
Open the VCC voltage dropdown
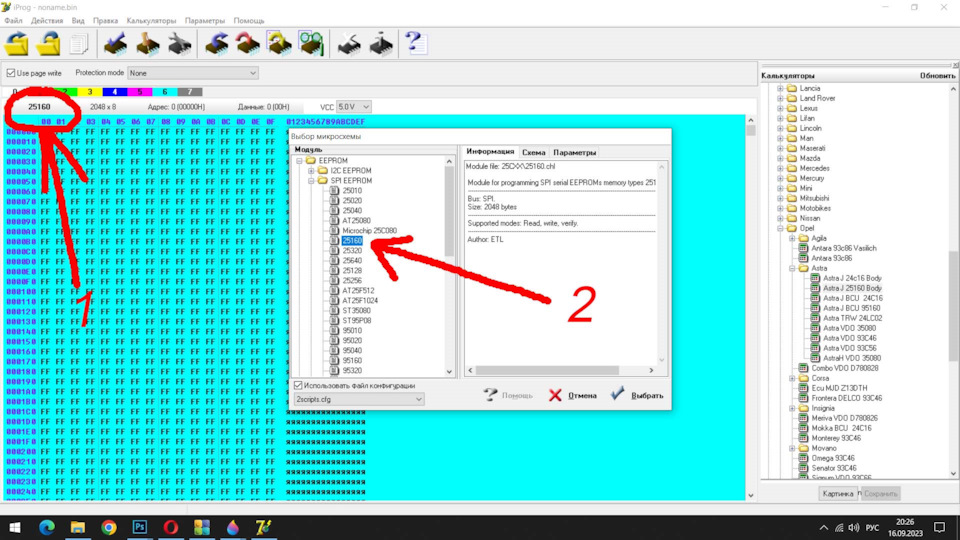click(x=354, y=107)
